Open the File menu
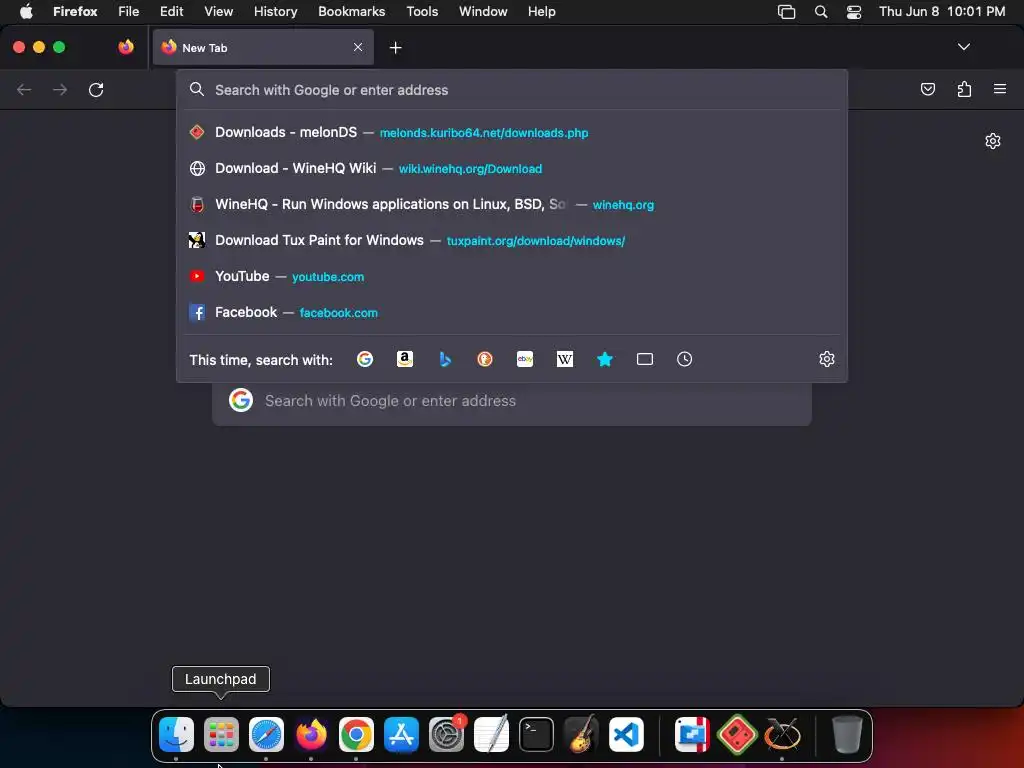The height and width of the screenshot is (768, 1024). click(129, 11)
